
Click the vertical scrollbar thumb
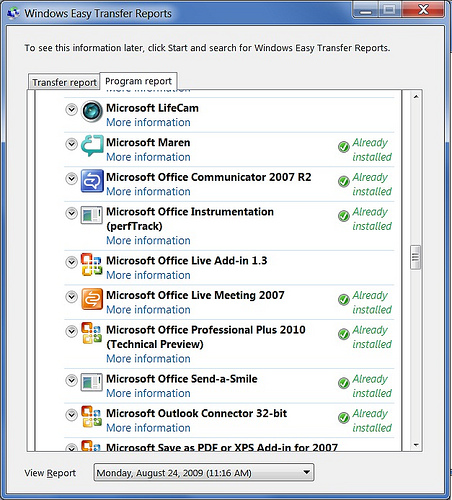415,257
